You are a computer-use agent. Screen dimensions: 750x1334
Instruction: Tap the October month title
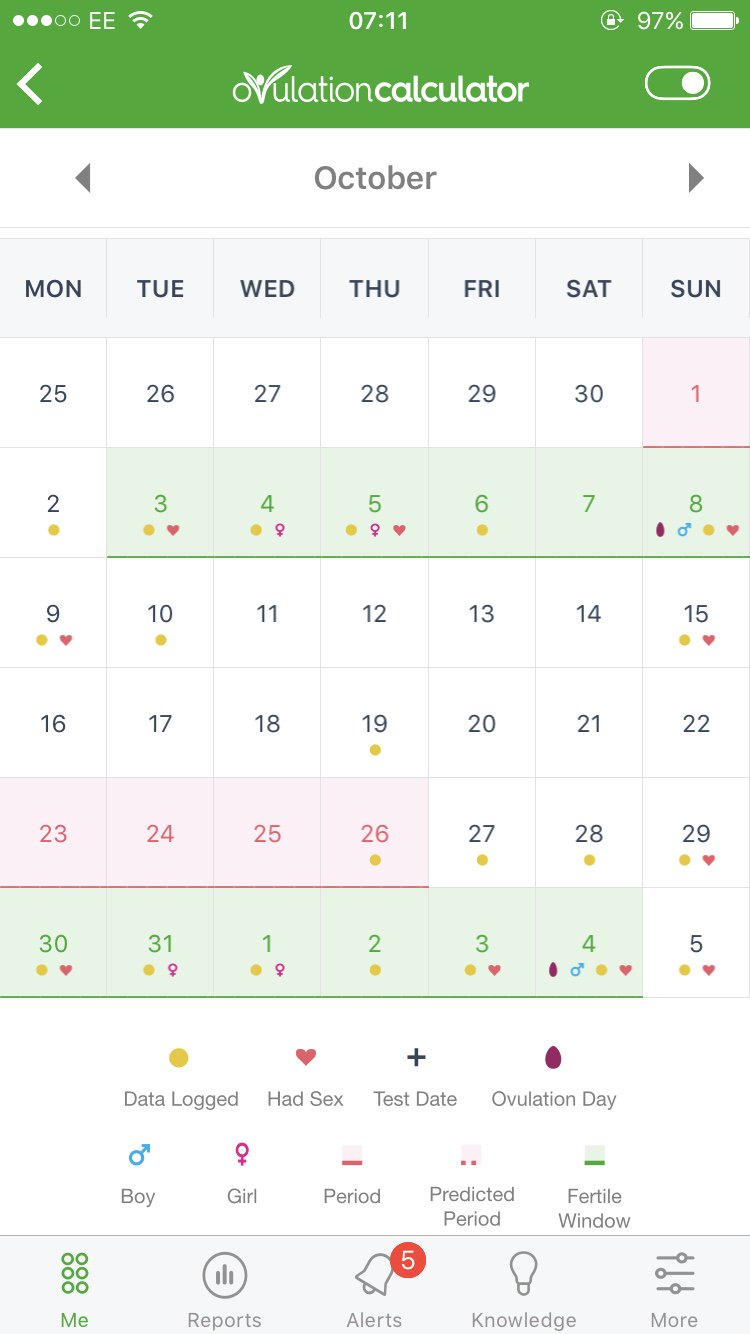375,178
